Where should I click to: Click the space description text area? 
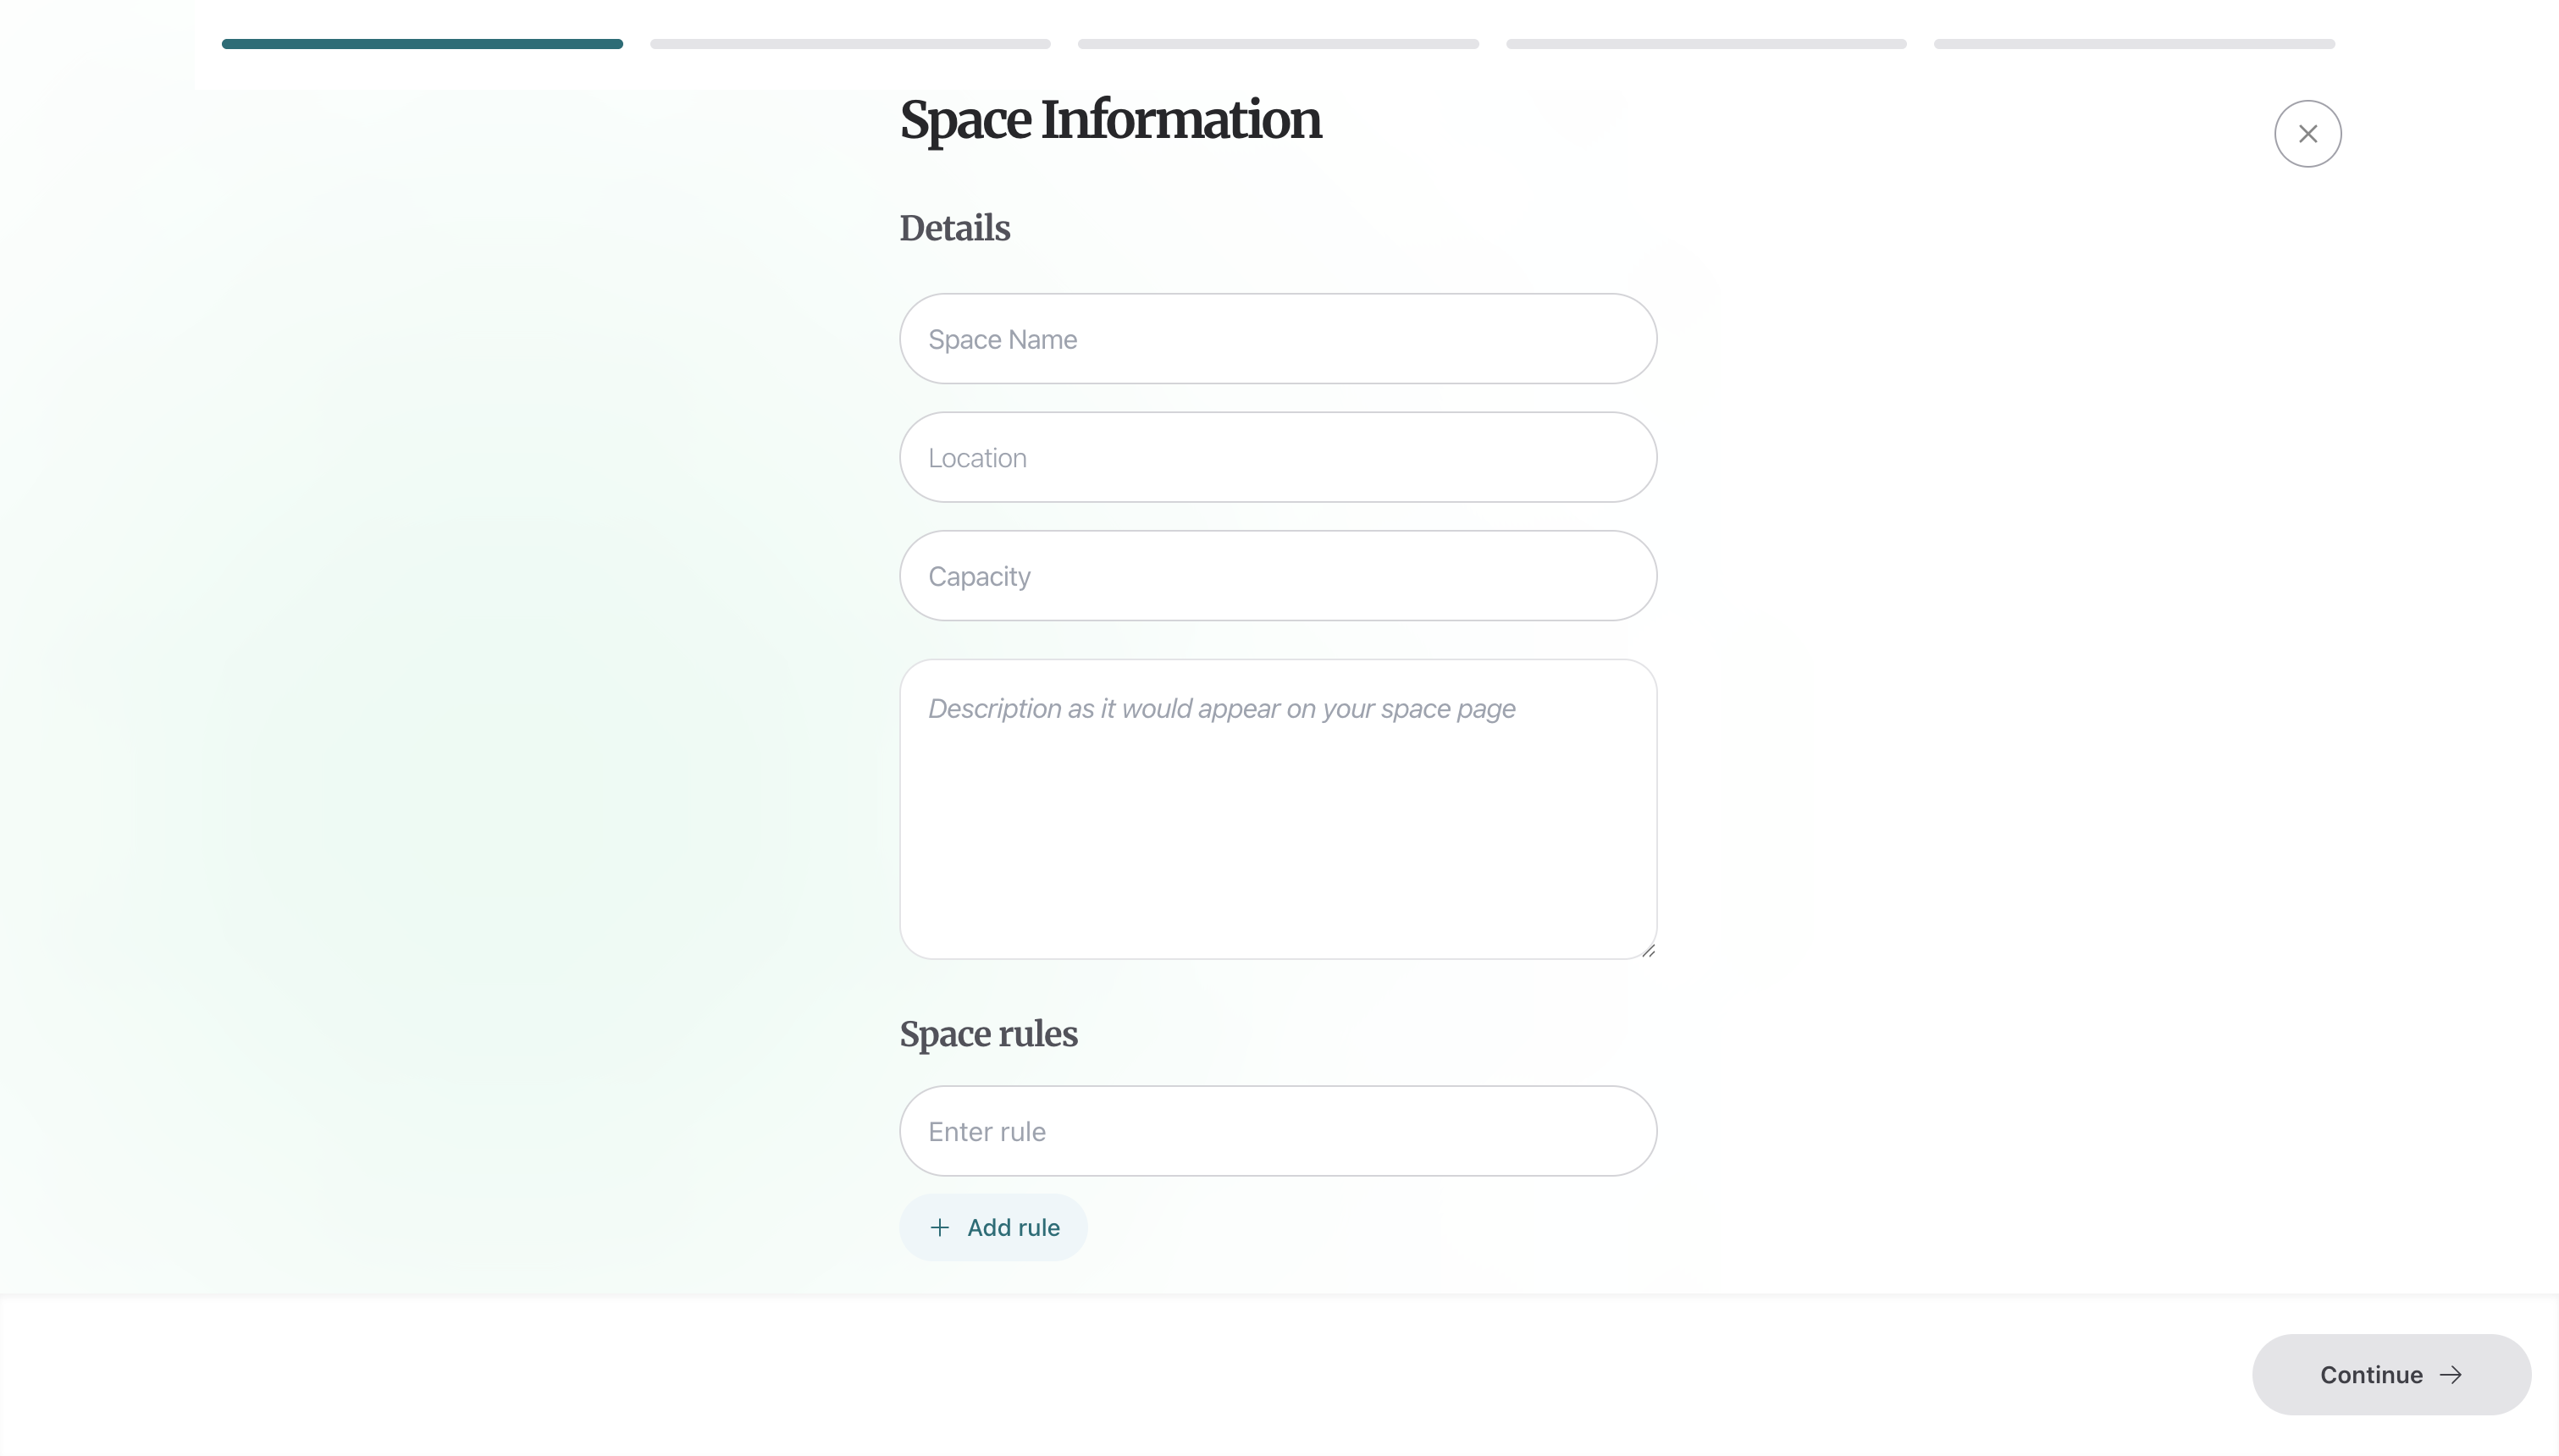pyautogui.click(x=1277, y=808)
